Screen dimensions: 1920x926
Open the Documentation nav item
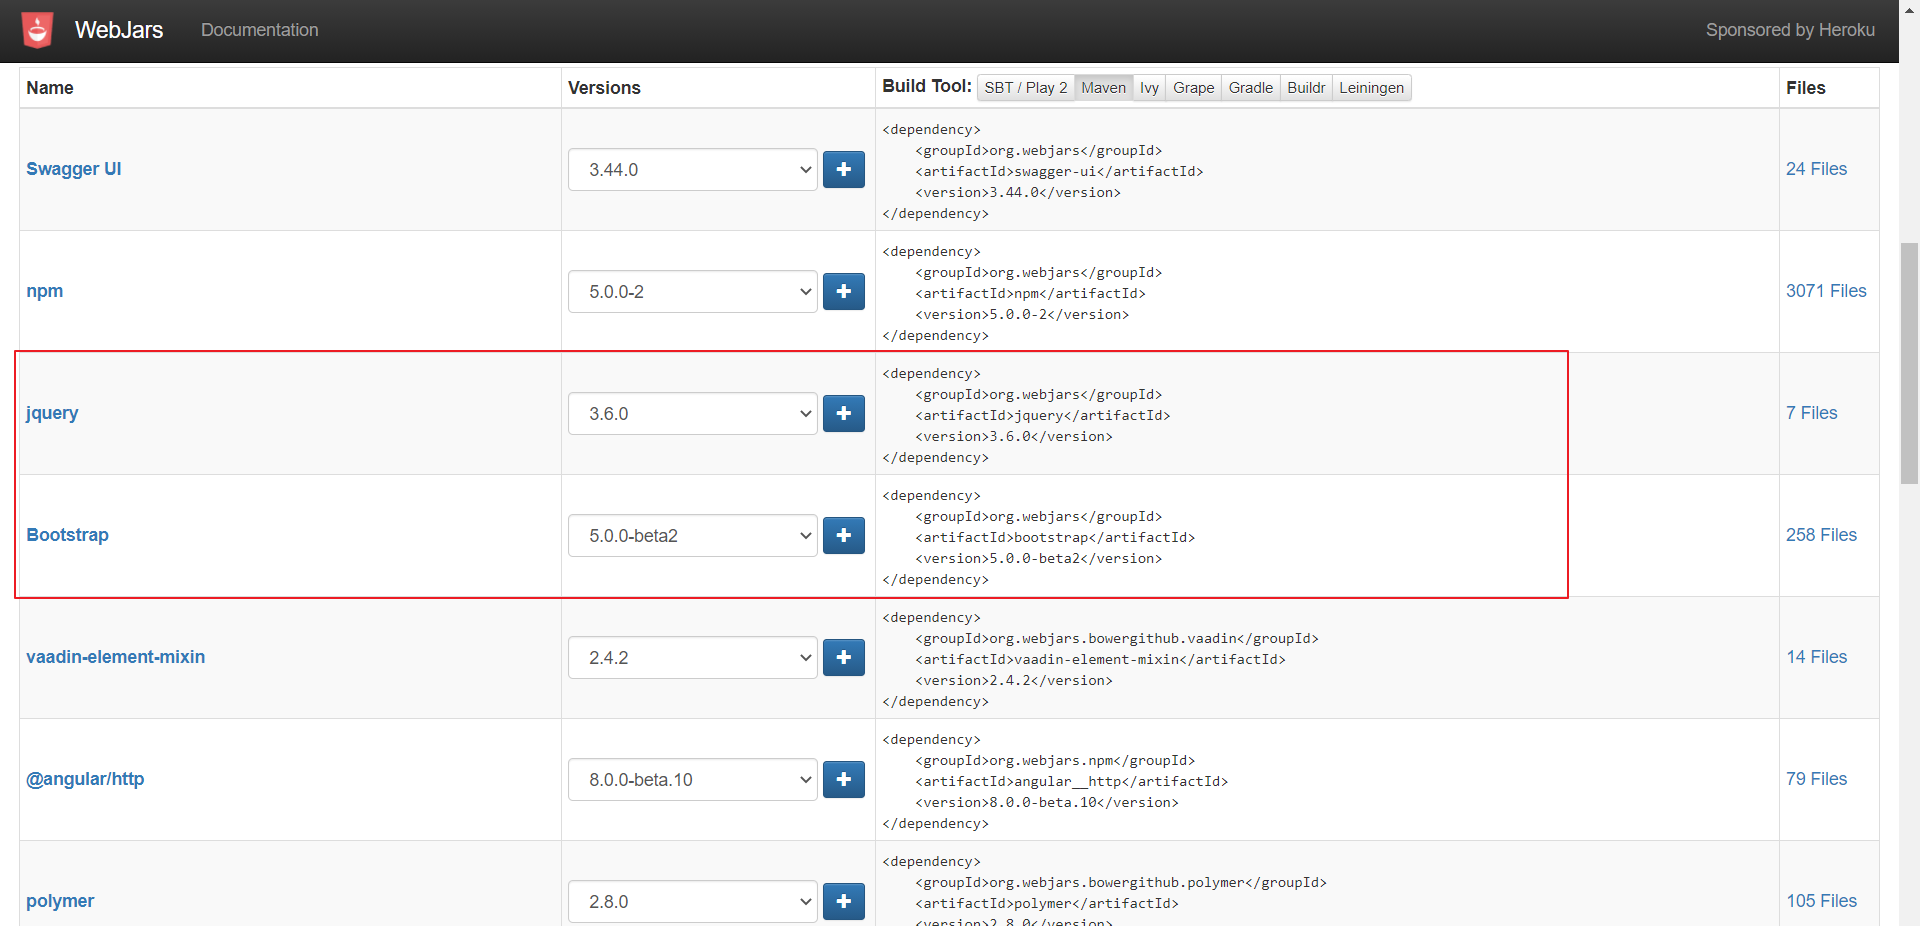click(x=260, y=30)
